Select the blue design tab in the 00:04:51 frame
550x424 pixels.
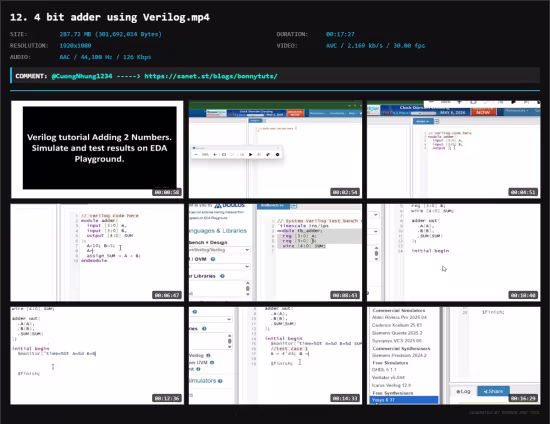click(423, 121)
